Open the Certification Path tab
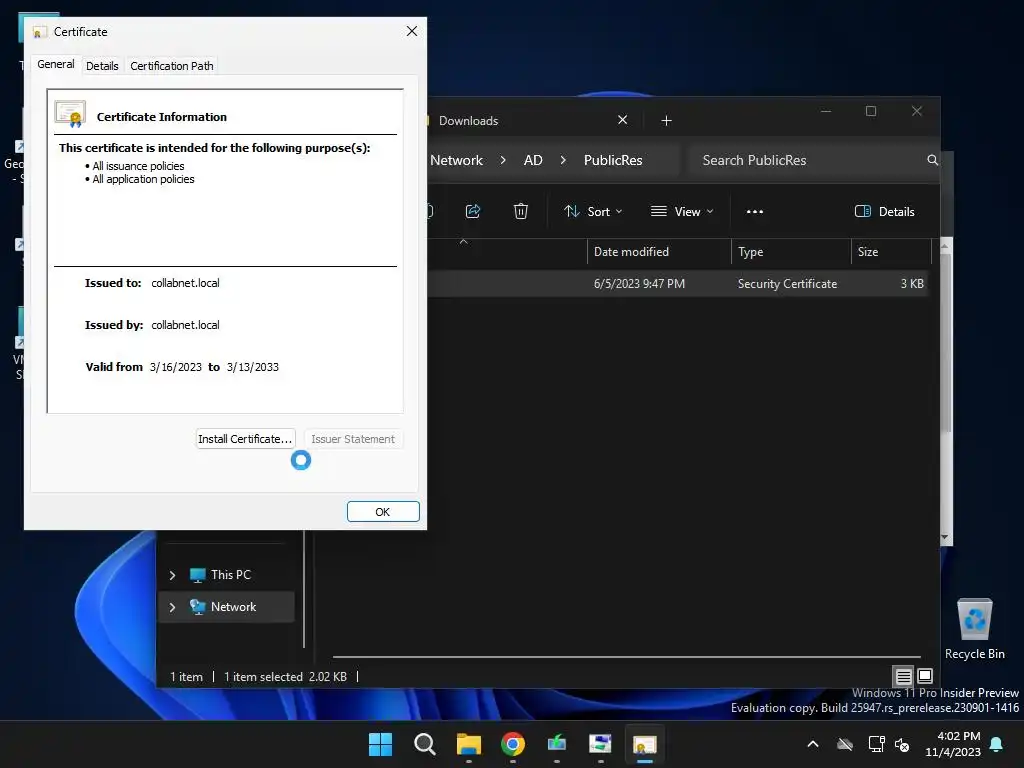Screen dimensions: 1024x768 pyautogui.click(x=172, y=66)
